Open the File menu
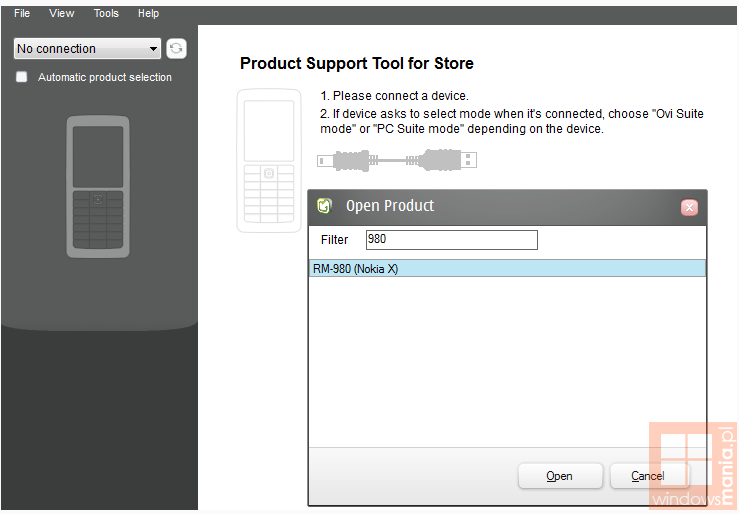 22,13
